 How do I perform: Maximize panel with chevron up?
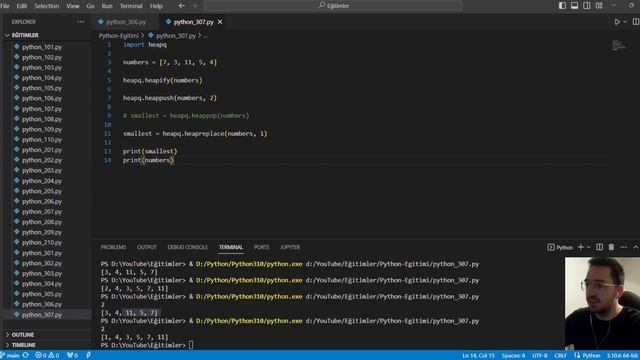(636, 247)
